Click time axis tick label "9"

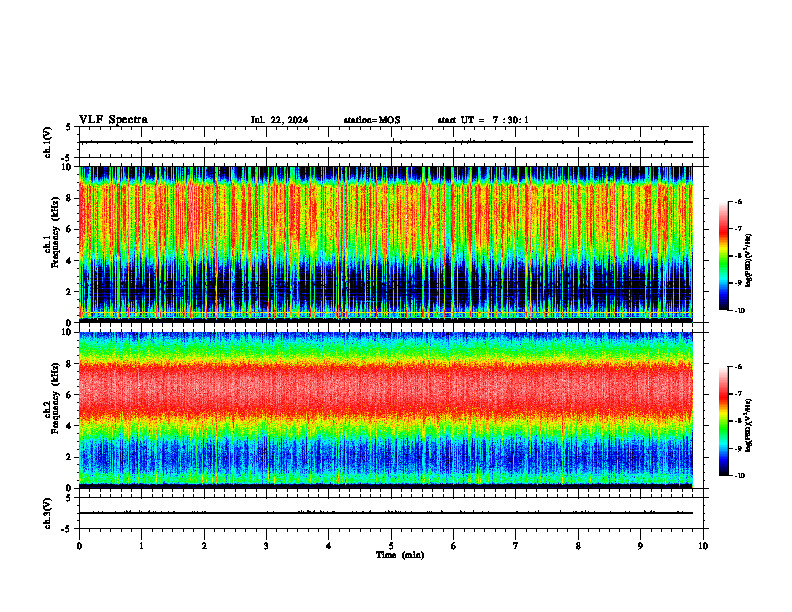click(x=640, y=546)
